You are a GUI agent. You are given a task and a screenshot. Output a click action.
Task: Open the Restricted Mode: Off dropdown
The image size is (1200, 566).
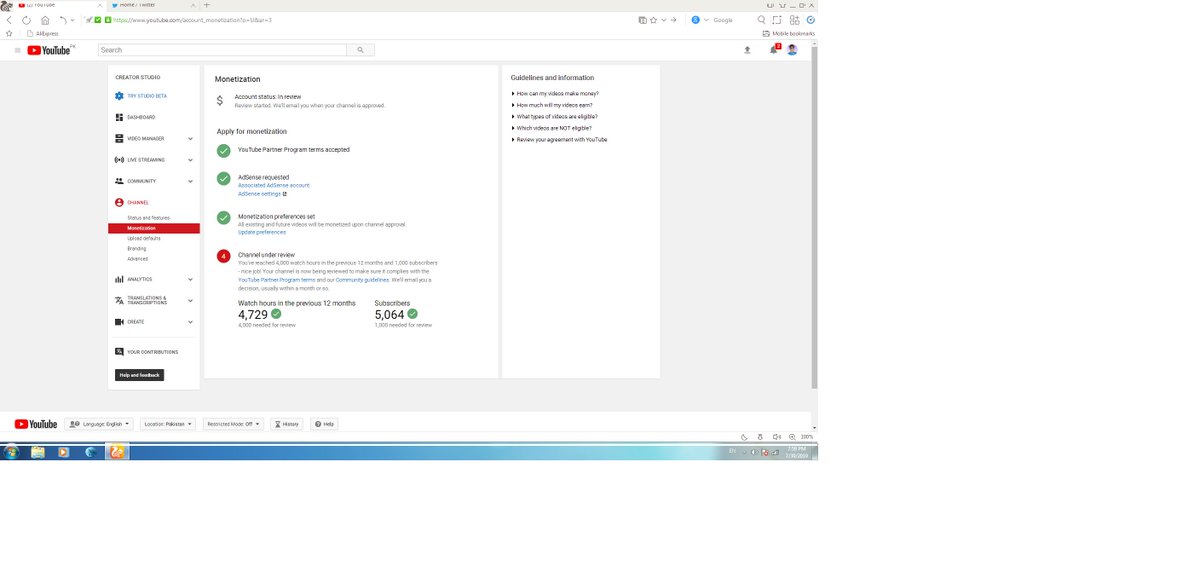click(233, 424)
